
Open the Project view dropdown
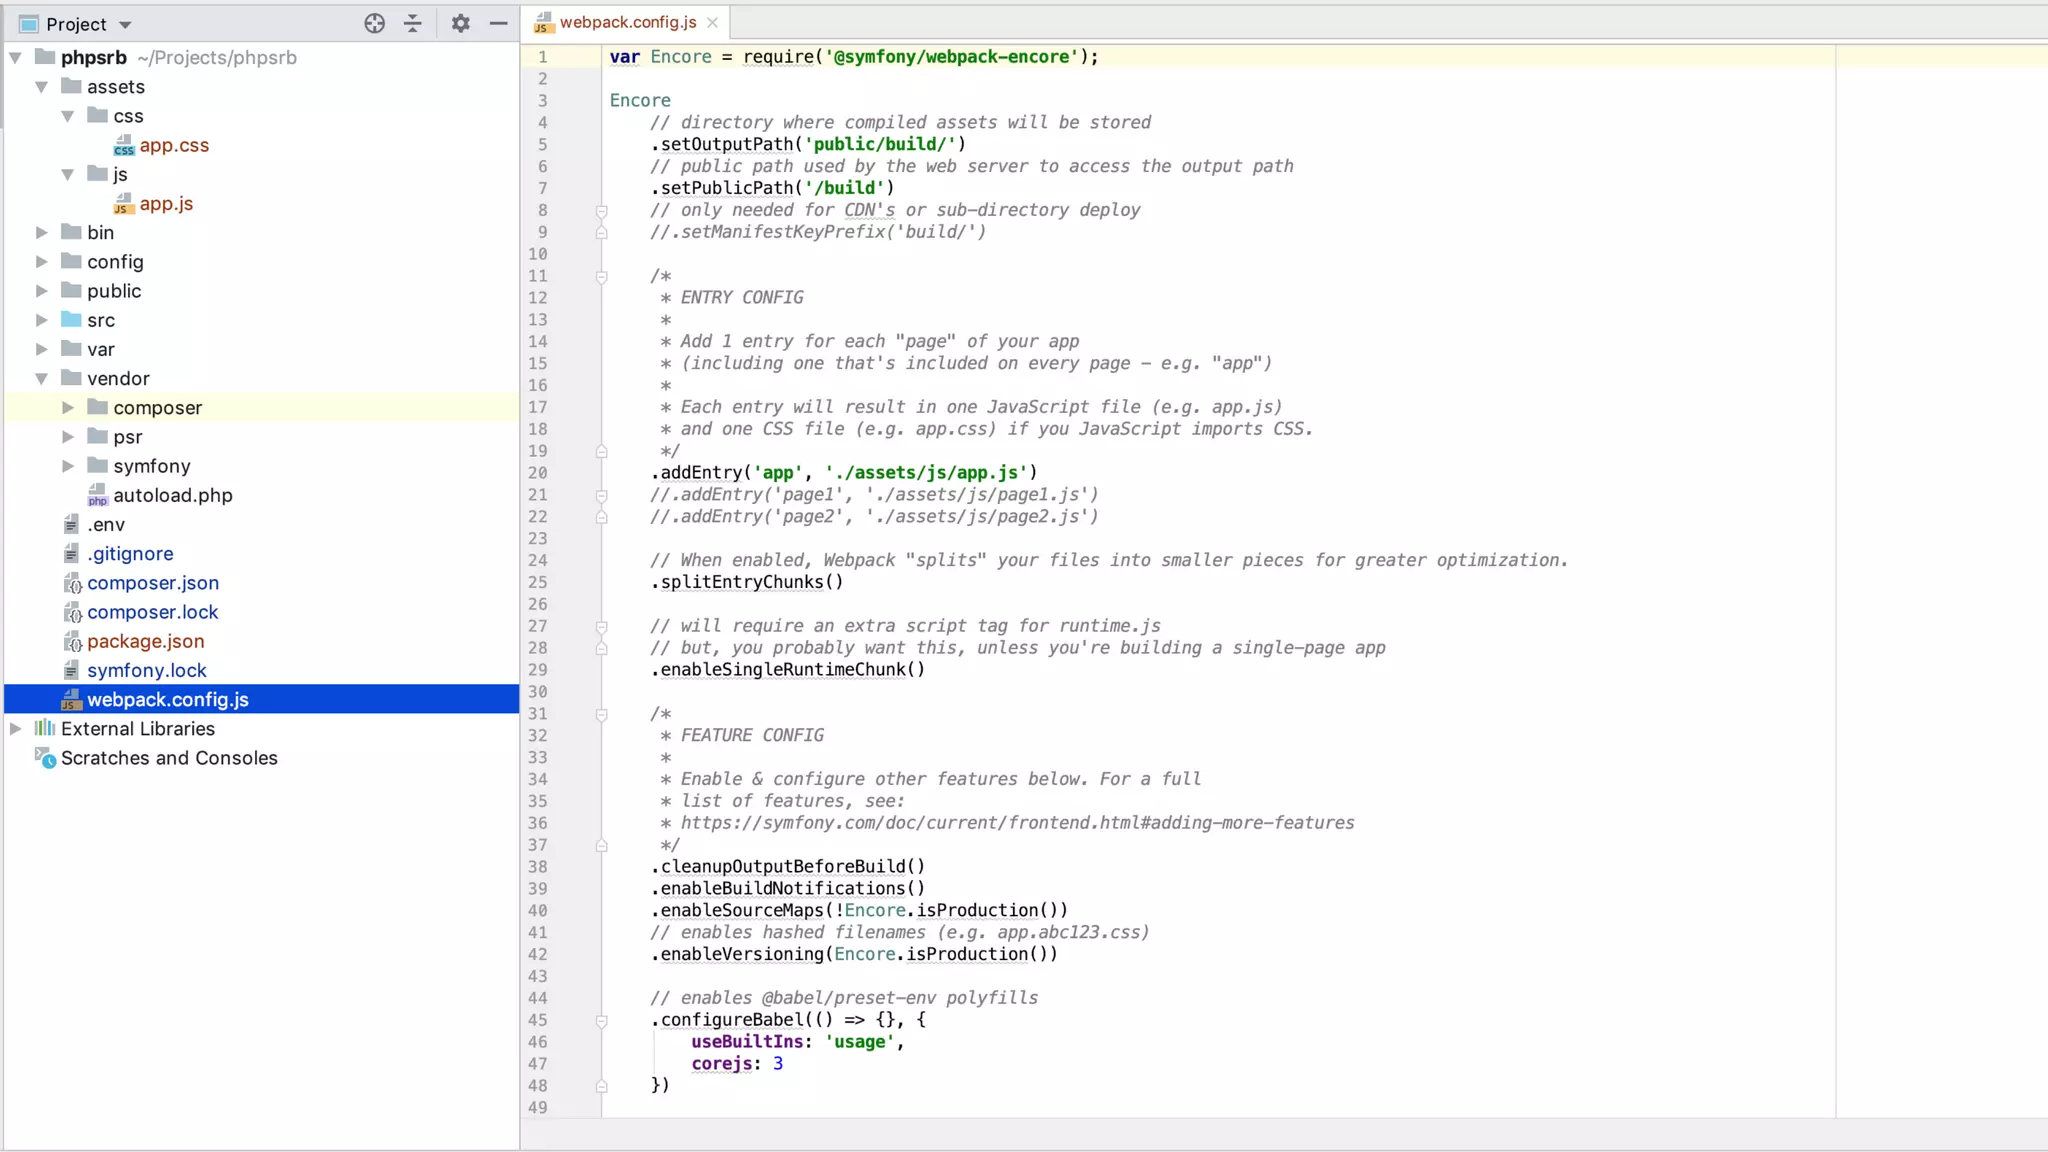125,25
